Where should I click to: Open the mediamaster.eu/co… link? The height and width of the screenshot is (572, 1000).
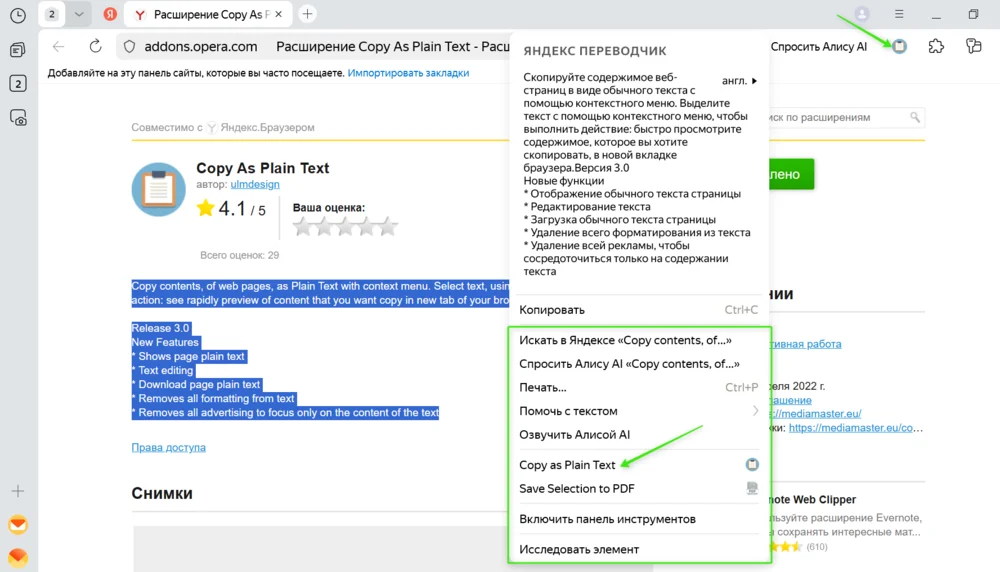click(x=856, y=428)
